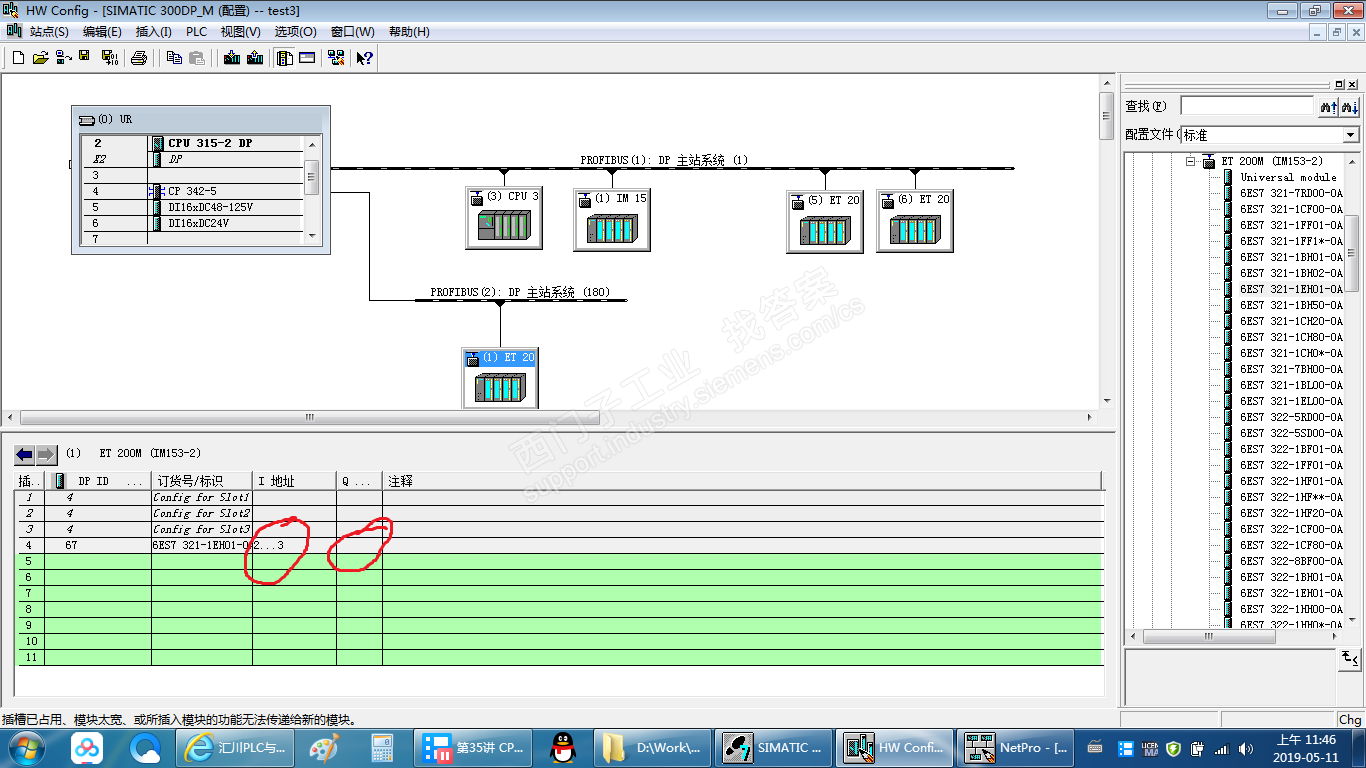Viewport: 1366px width, 768px height.
Task: Select the (1) IM 15 station on PROFIBUS(1)
Action: [612, 219]
